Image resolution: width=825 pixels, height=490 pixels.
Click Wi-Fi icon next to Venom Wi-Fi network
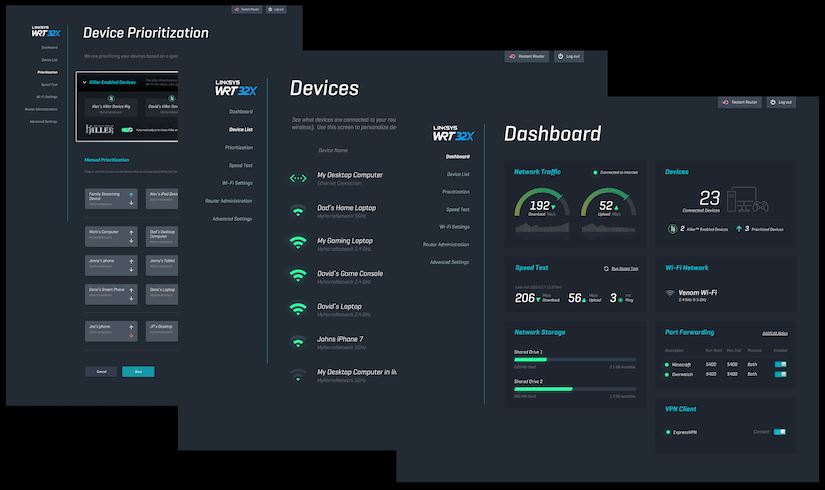click(669, 295)
